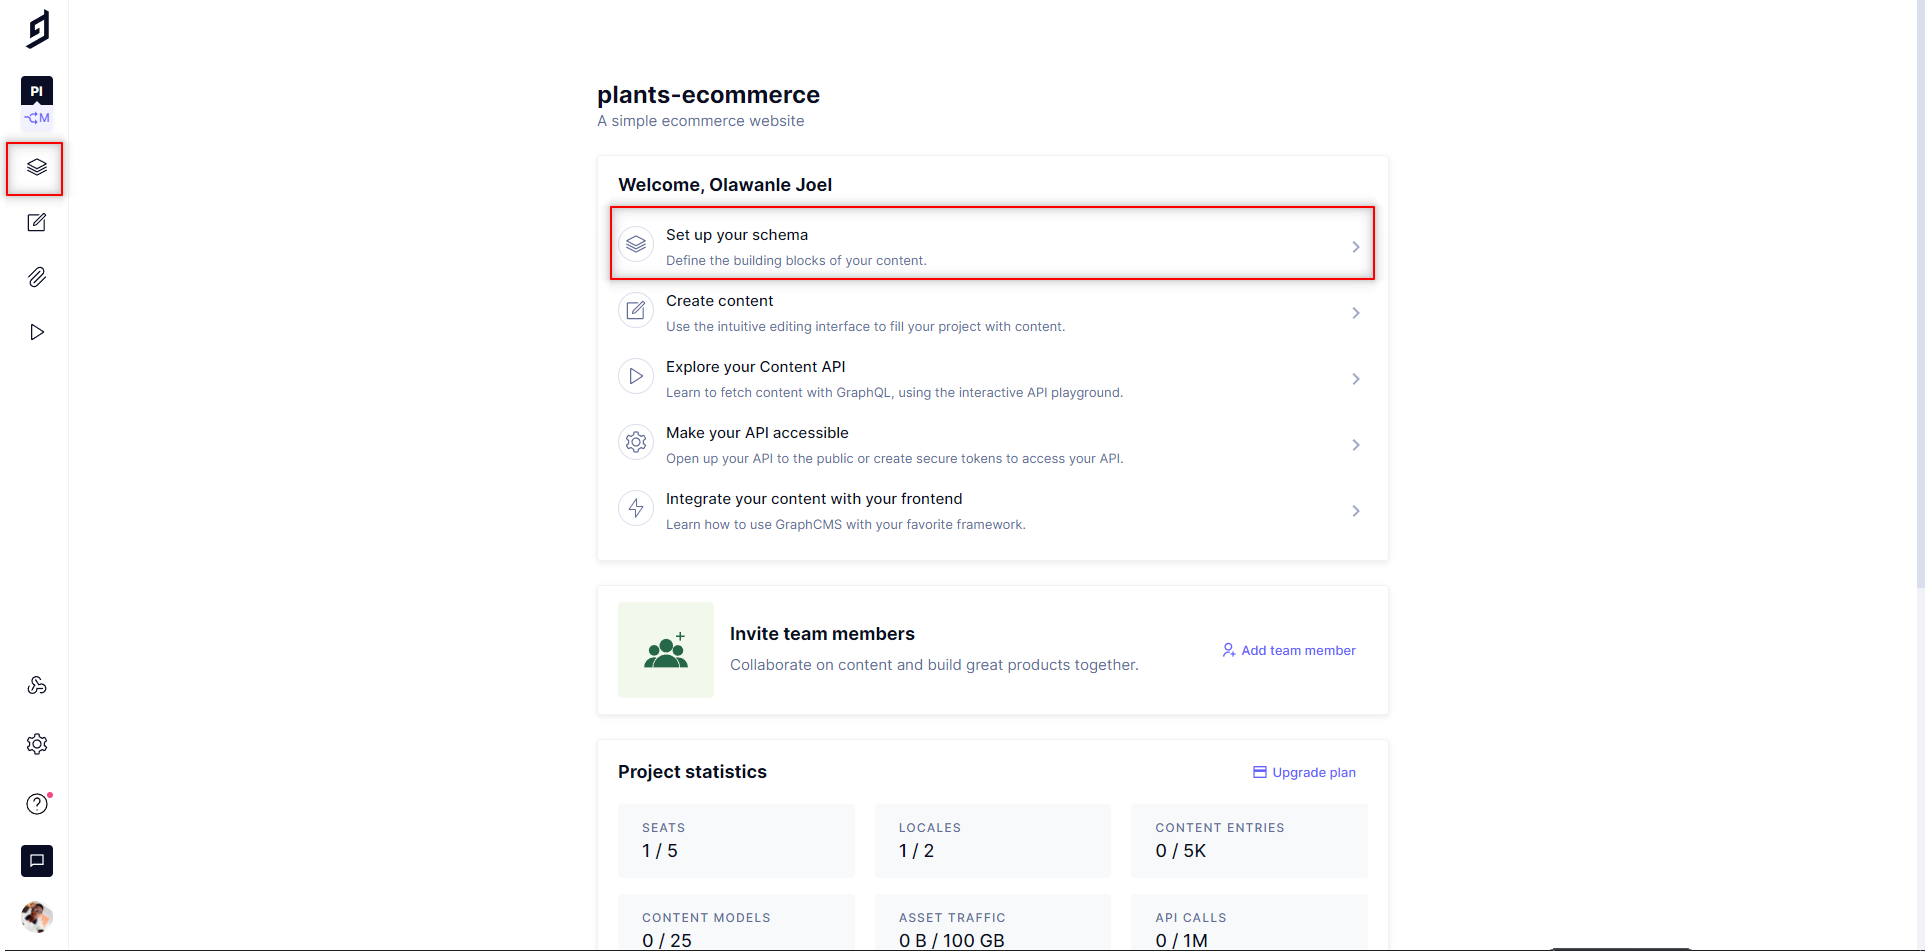Viewport: 1925px width, 951px height.
Task: Select the PI project avatar
Action: [x=36, y=90]
